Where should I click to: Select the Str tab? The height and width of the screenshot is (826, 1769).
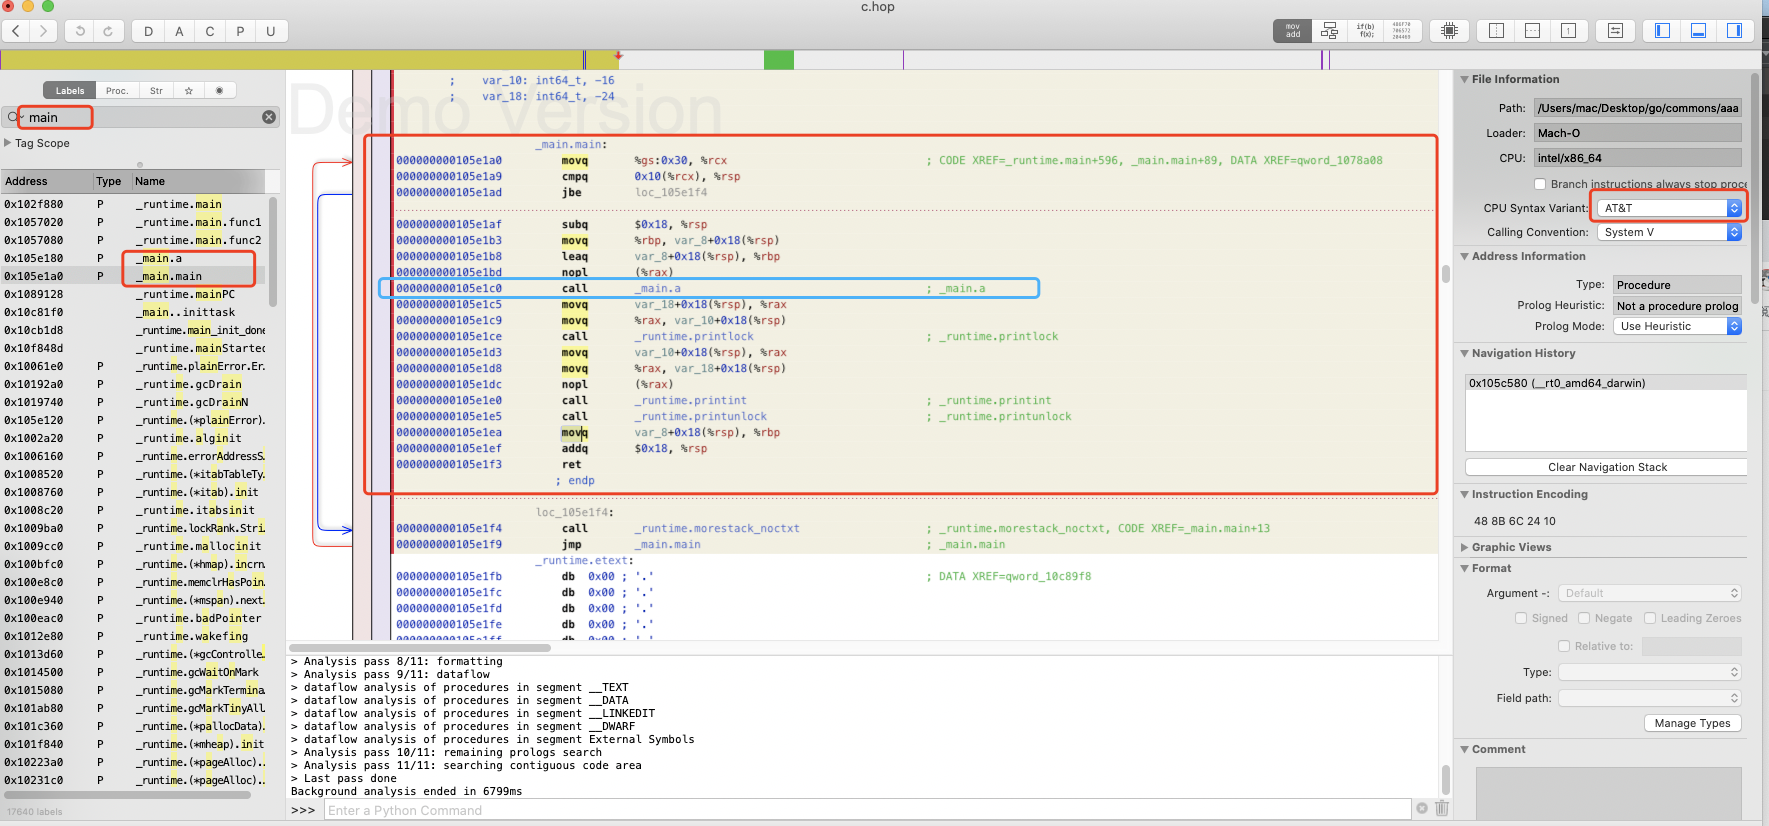pos(156,90)
